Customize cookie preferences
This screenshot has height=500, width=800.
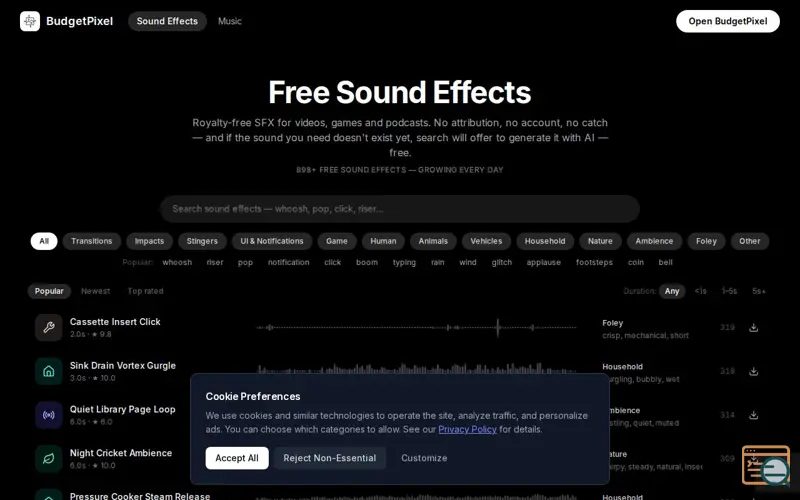(424, 458)
